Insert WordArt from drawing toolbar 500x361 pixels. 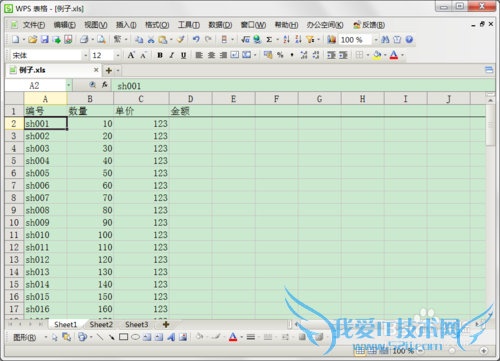[171, 337]
